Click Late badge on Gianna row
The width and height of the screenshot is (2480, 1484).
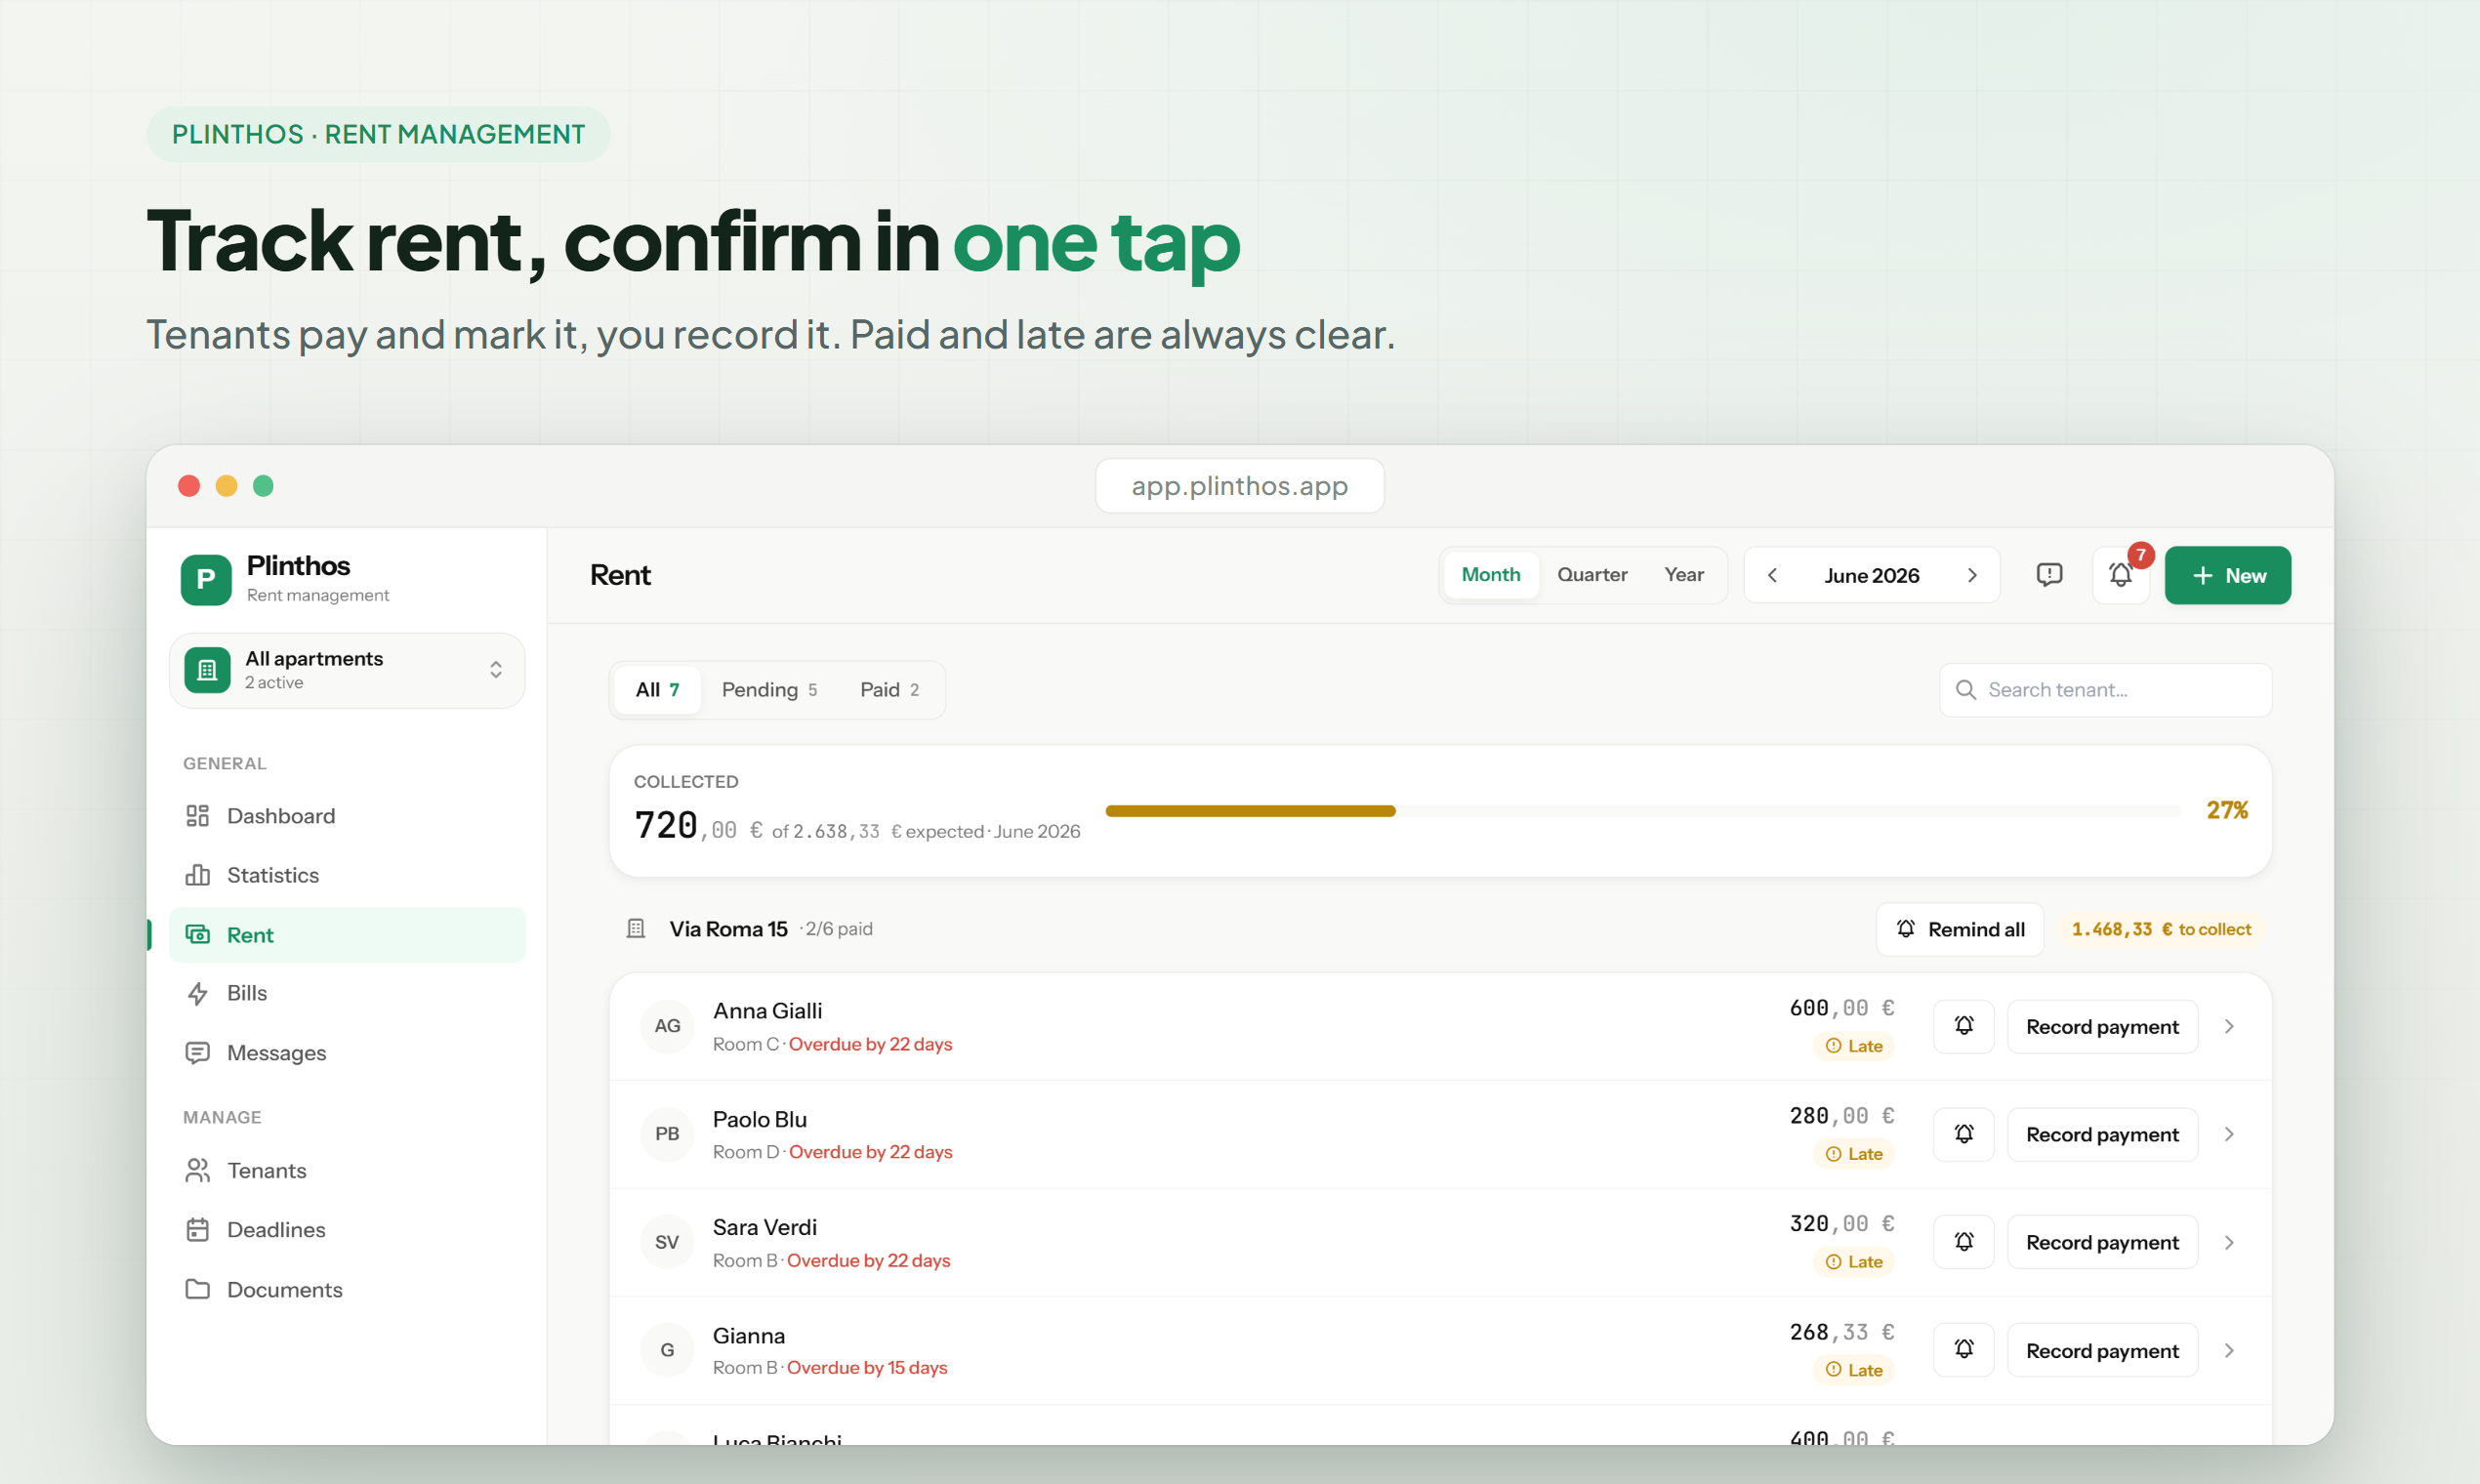click(1853, 1370)
